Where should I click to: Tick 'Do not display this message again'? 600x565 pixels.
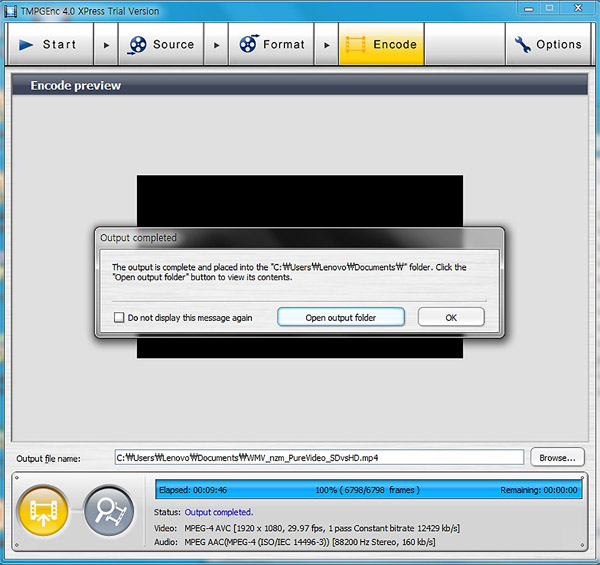coord(119,318)
